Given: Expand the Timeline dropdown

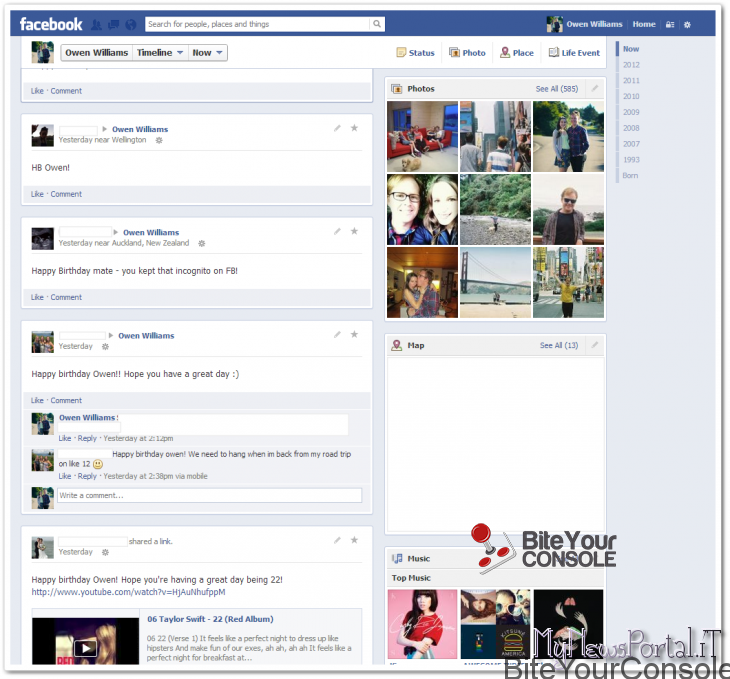Looking at the screenshot, I should pyautogui.click(x=160, y=53).
